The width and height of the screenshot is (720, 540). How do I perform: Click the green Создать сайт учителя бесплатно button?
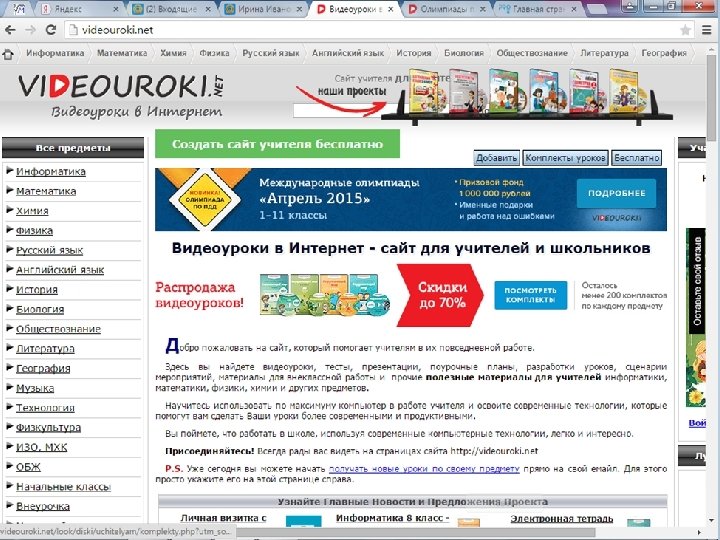[x=277, y=144]
